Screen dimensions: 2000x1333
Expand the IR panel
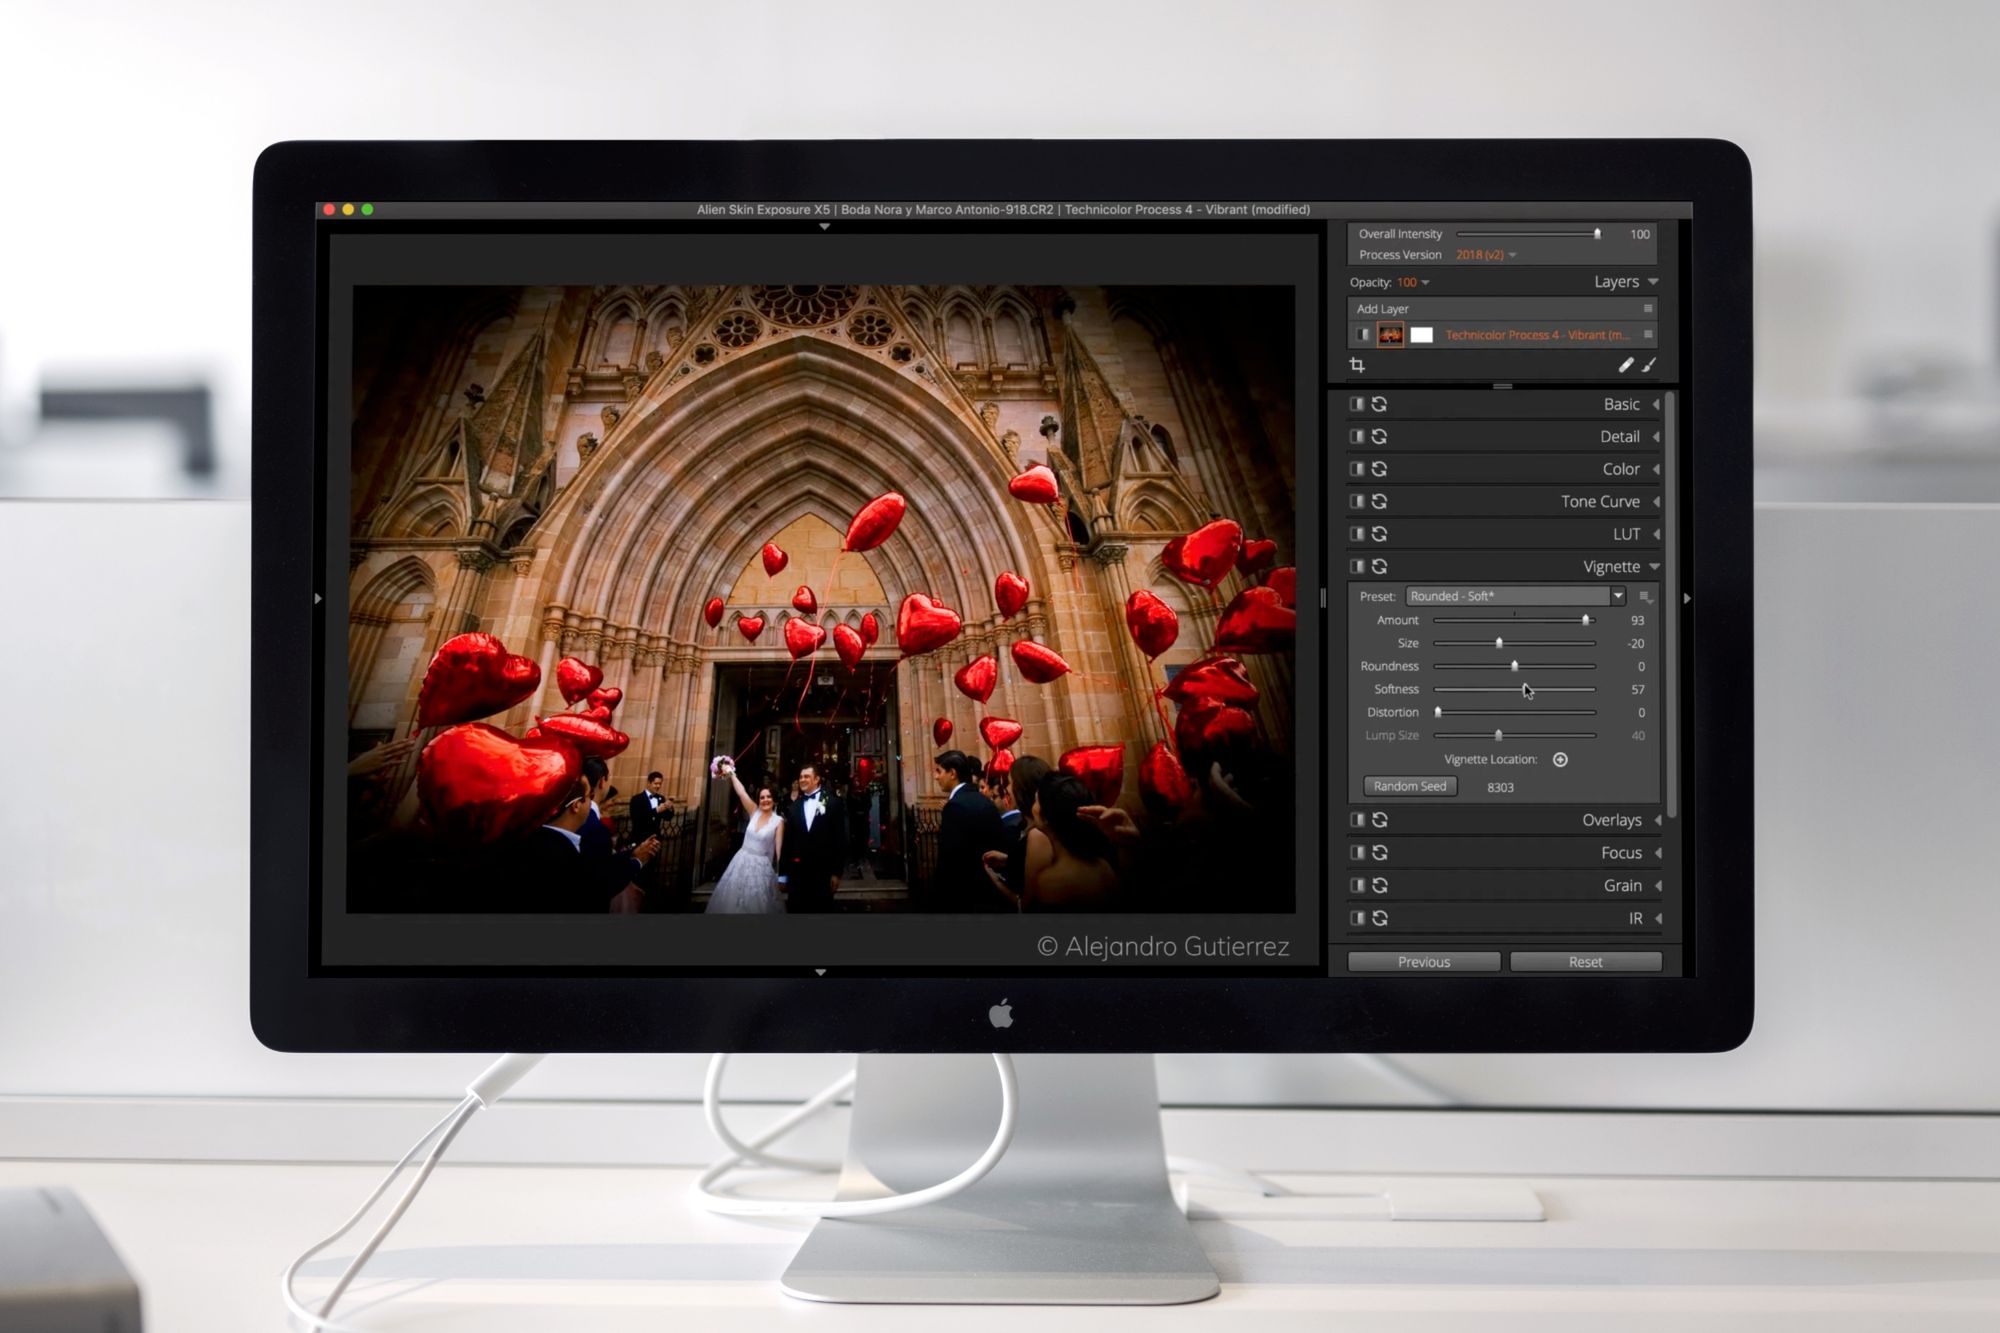pos(1658,919)
